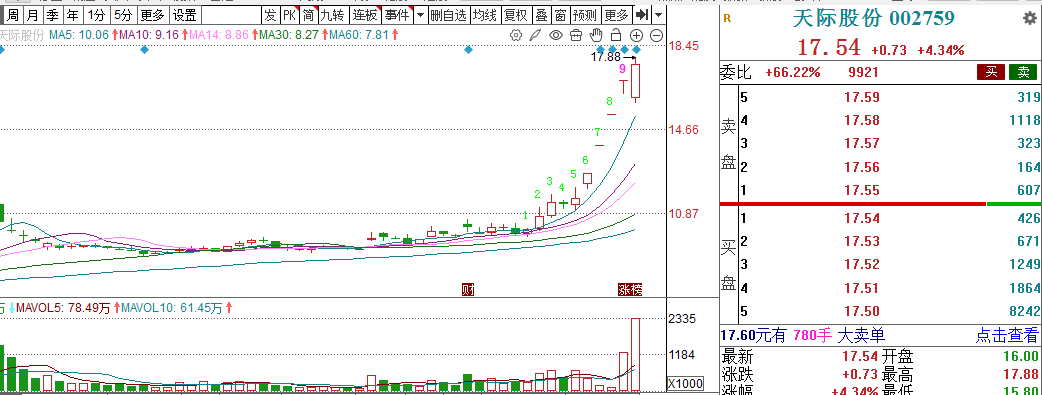Click MAVOL5: 78.49万 volume label

[64, 308]
